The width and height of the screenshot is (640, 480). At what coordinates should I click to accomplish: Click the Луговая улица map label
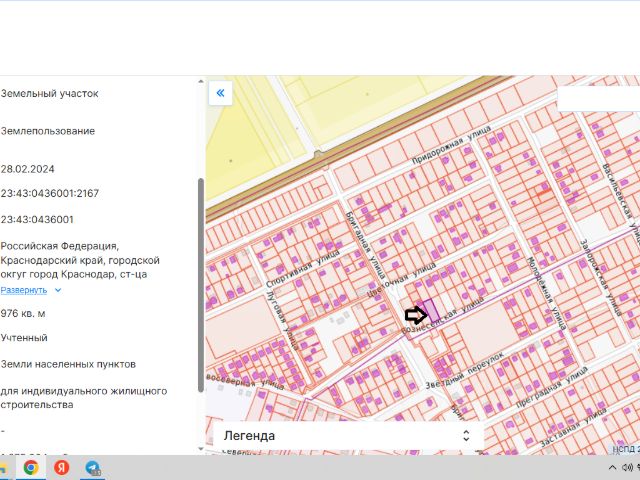pos(282,321)
